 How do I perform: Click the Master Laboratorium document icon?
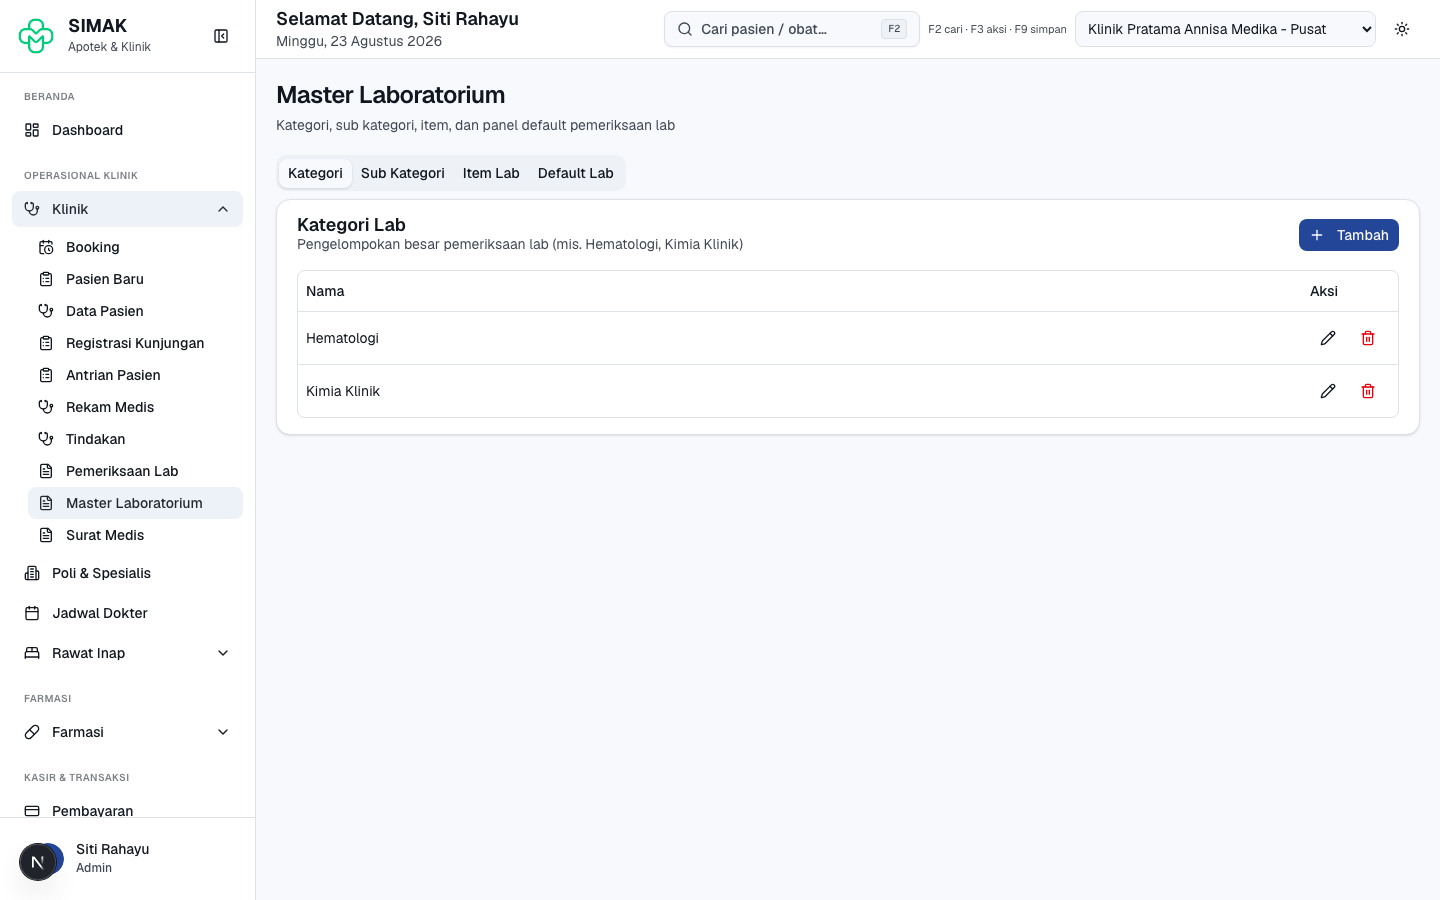click(x=46, y=503)
